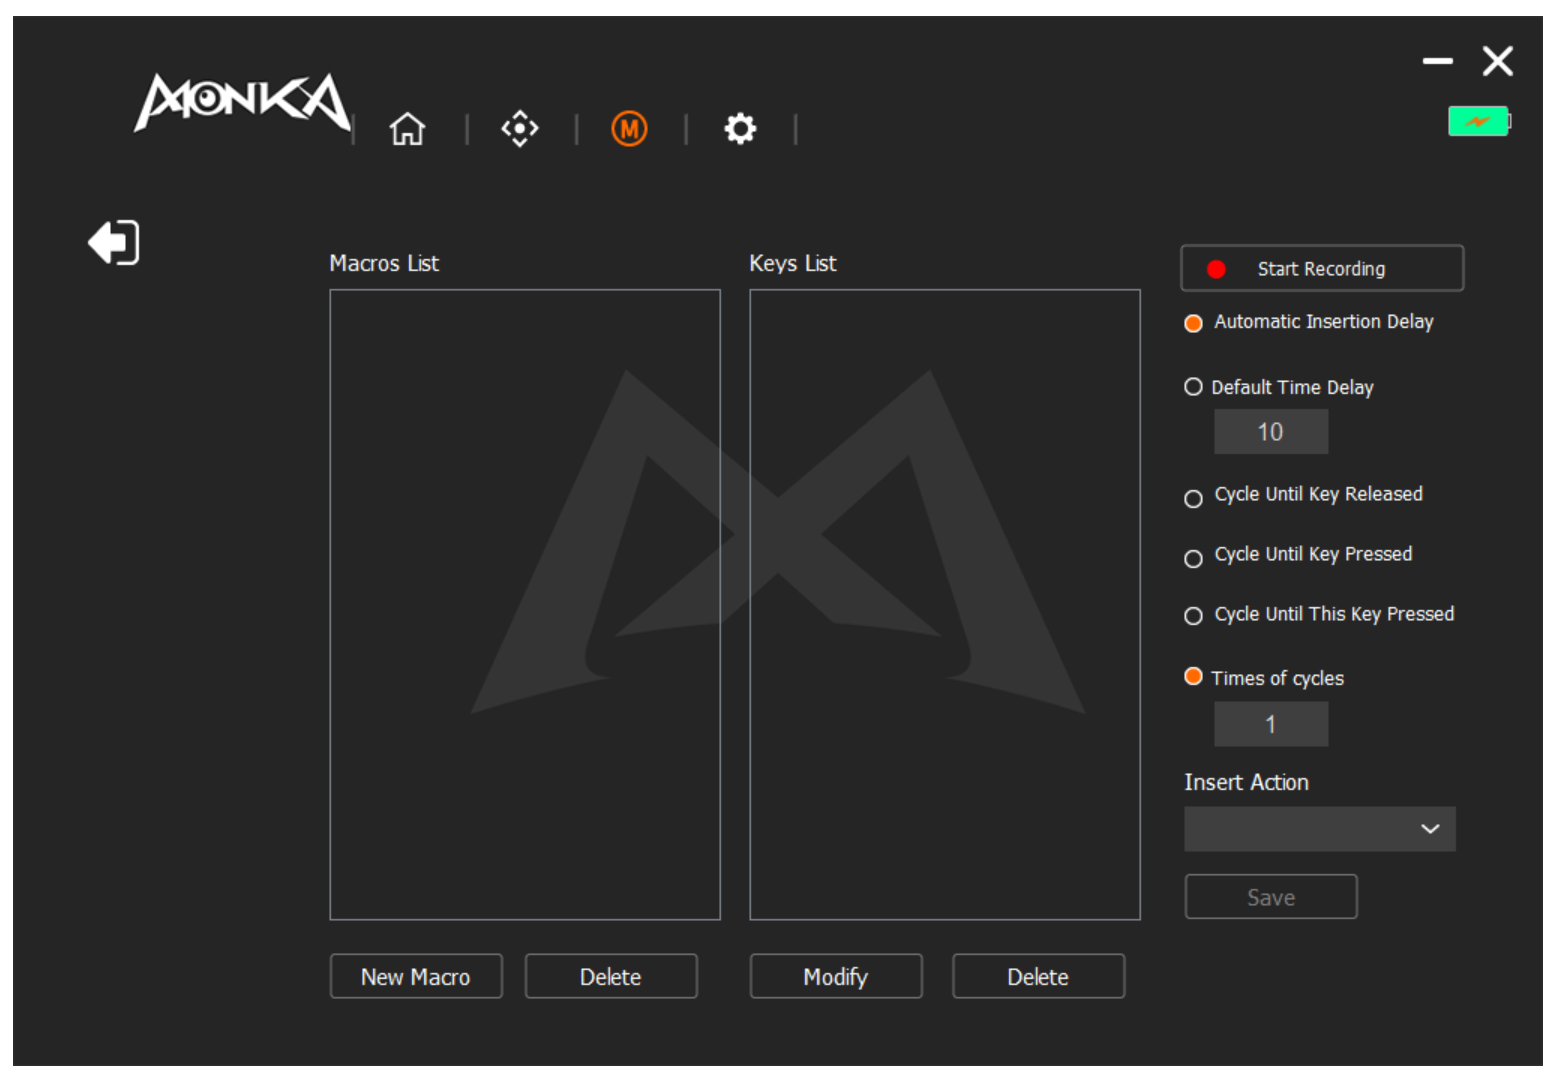Select Cycle Until Key Pressed
1557x1086 pixels.
1193,558
